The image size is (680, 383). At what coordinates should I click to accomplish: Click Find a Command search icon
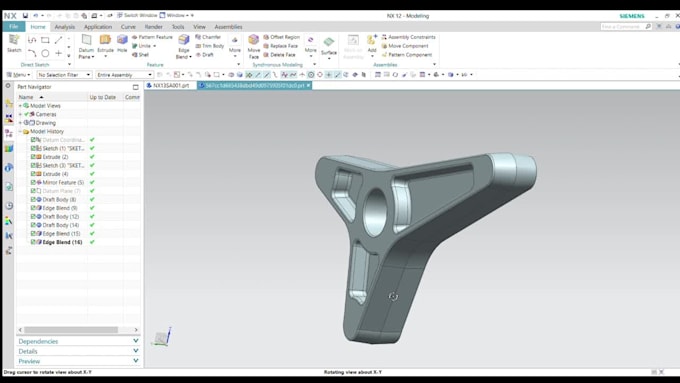648,26
